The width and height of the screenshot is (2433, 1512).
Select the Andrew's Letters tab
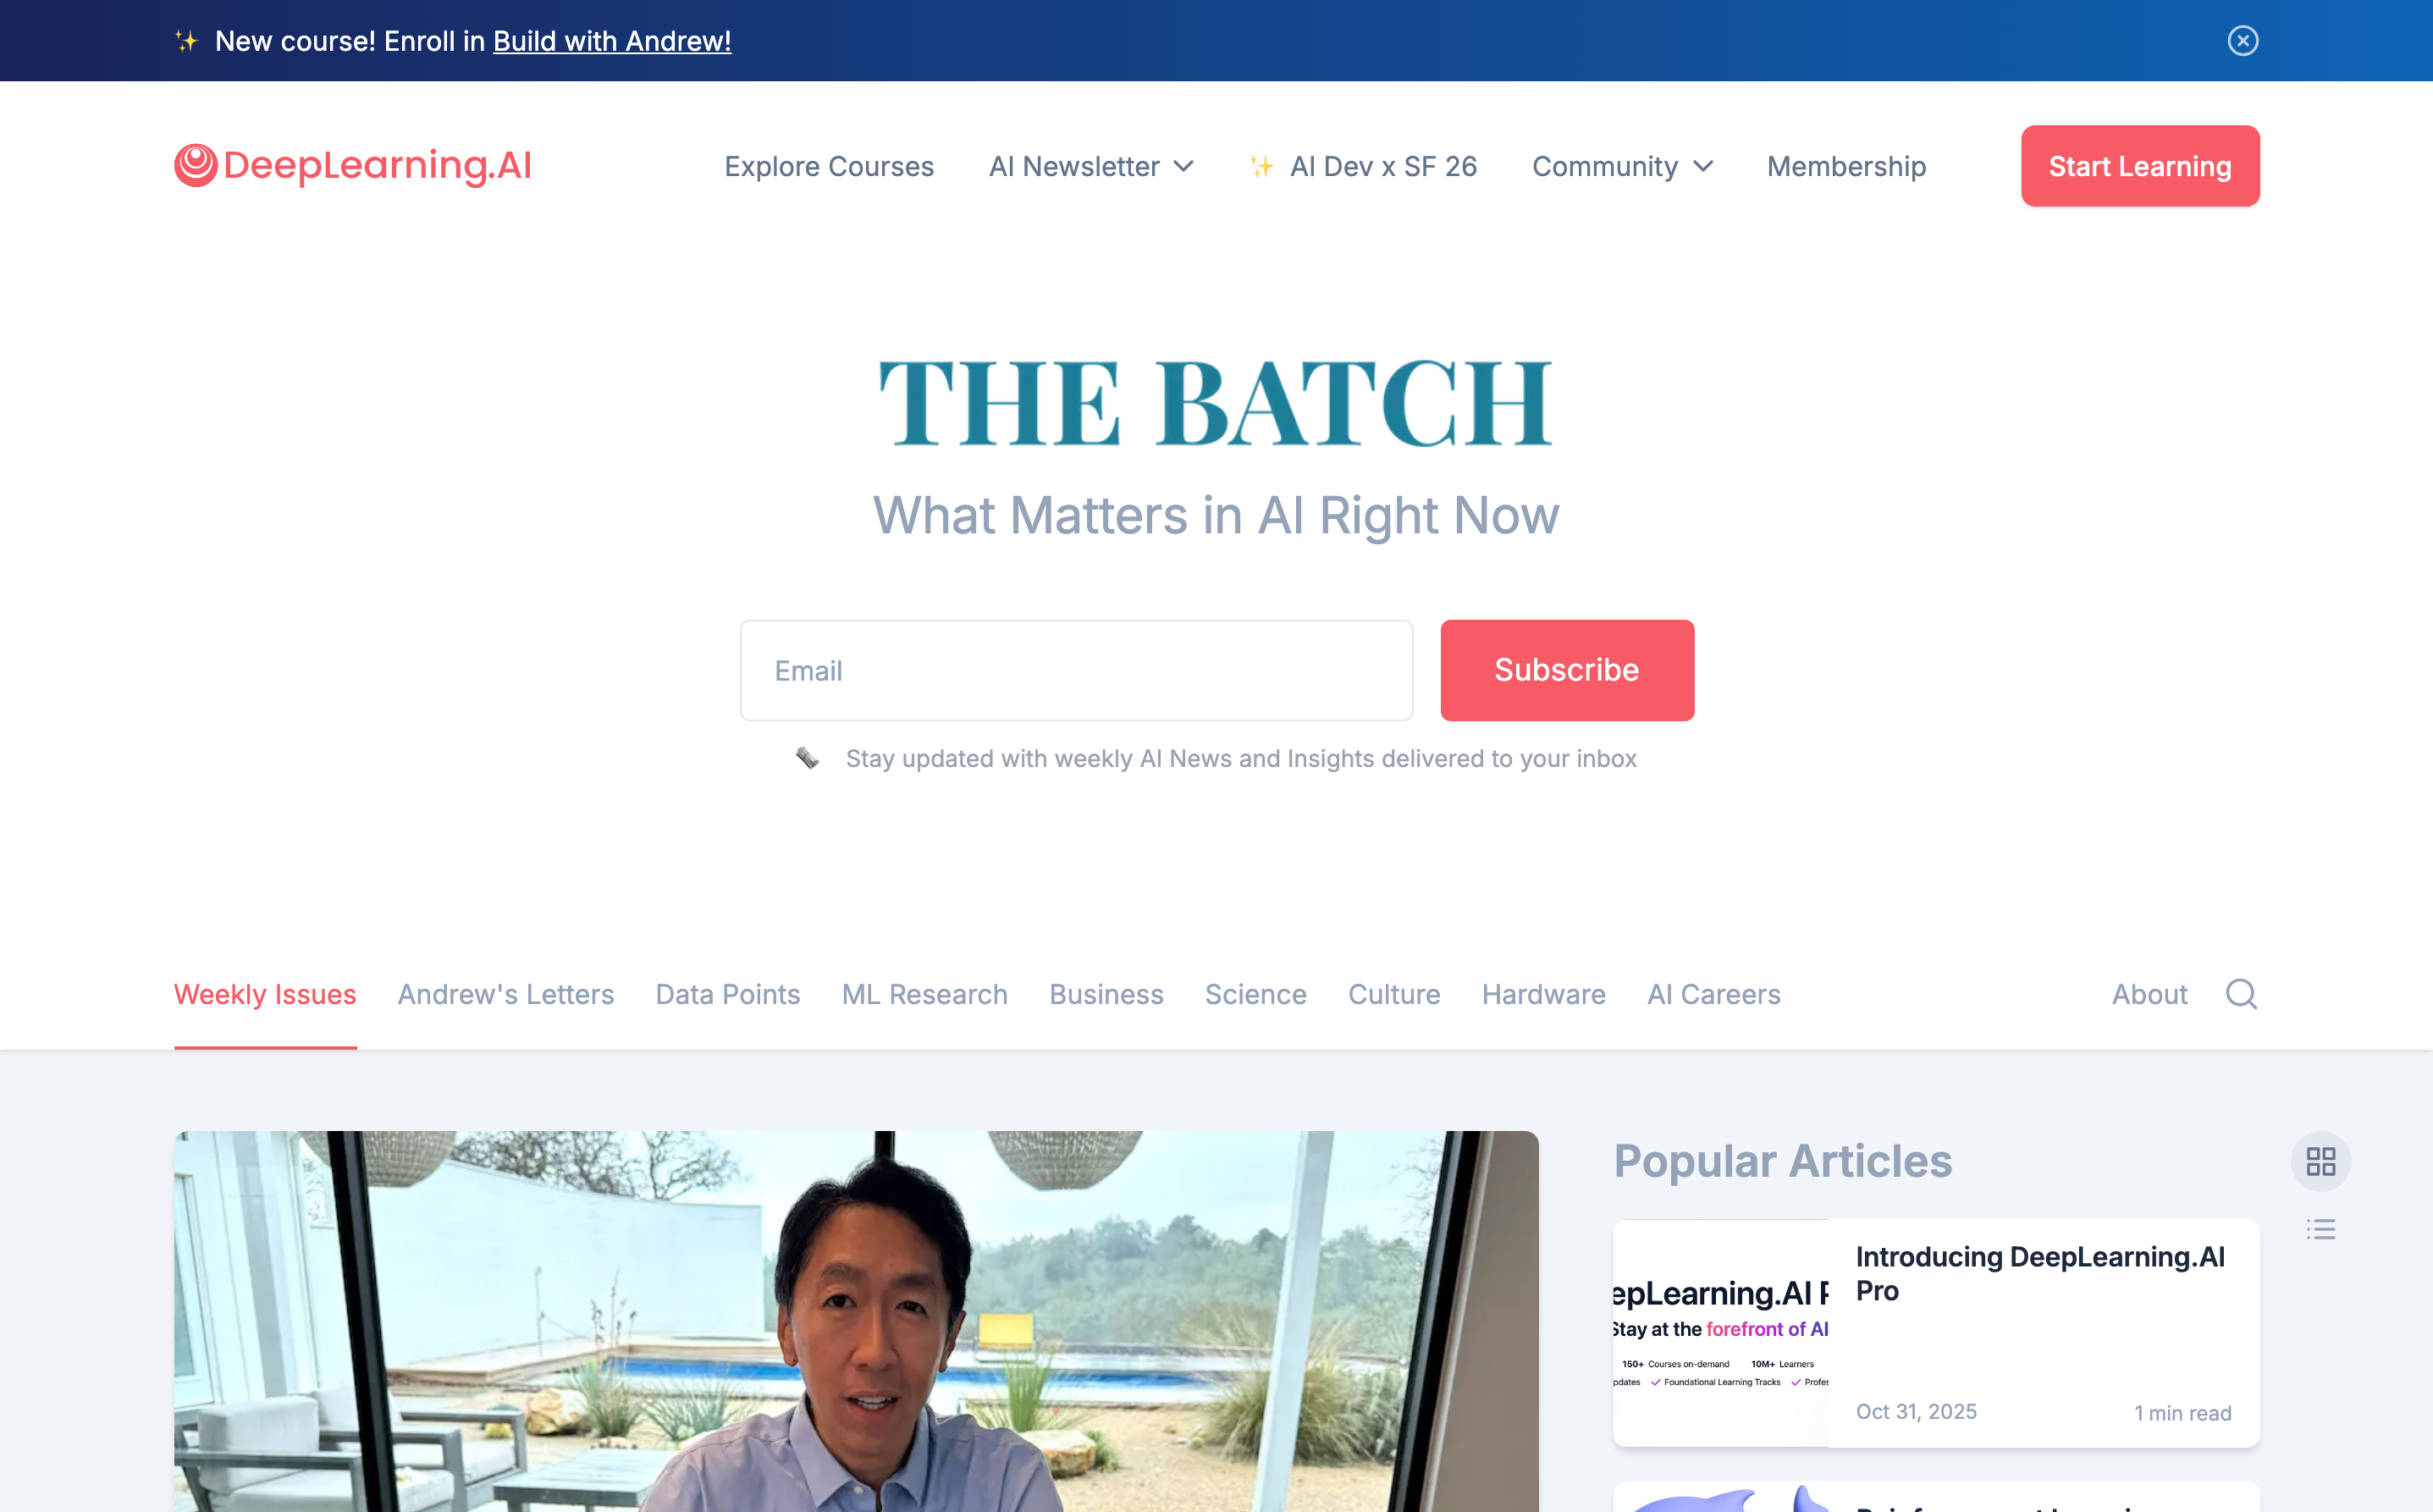(506, 994)
